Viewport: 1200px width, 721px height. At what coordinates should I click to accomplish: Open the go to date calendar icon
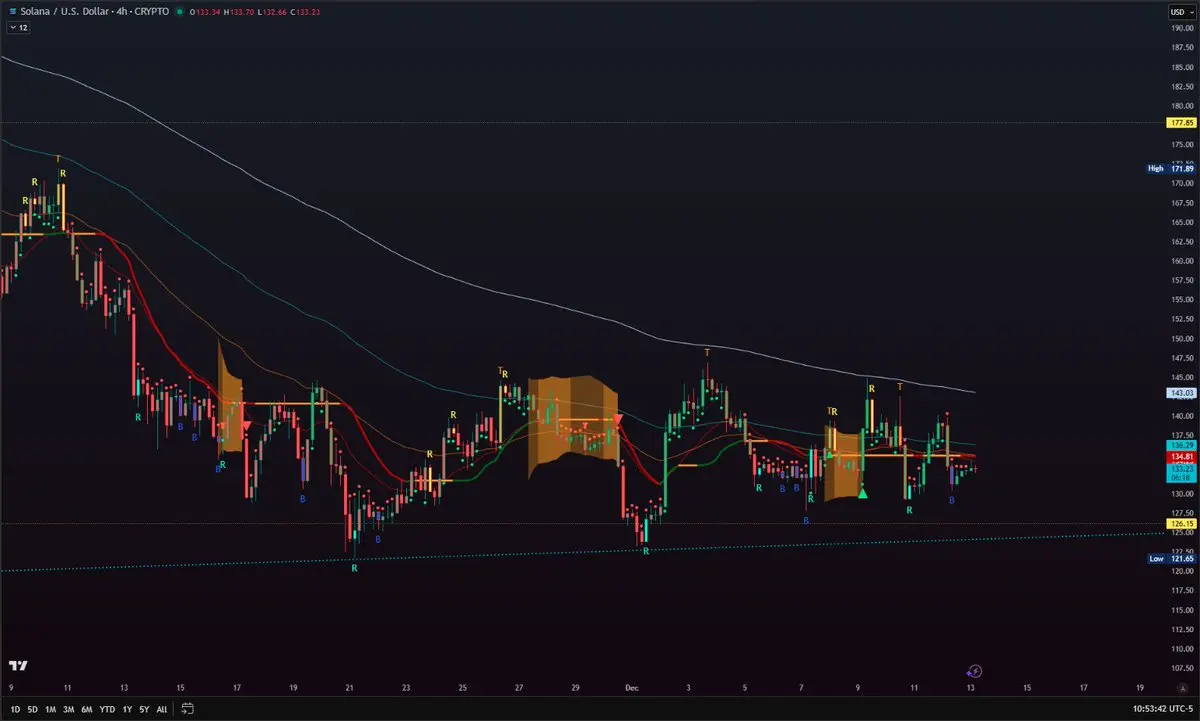187,709
